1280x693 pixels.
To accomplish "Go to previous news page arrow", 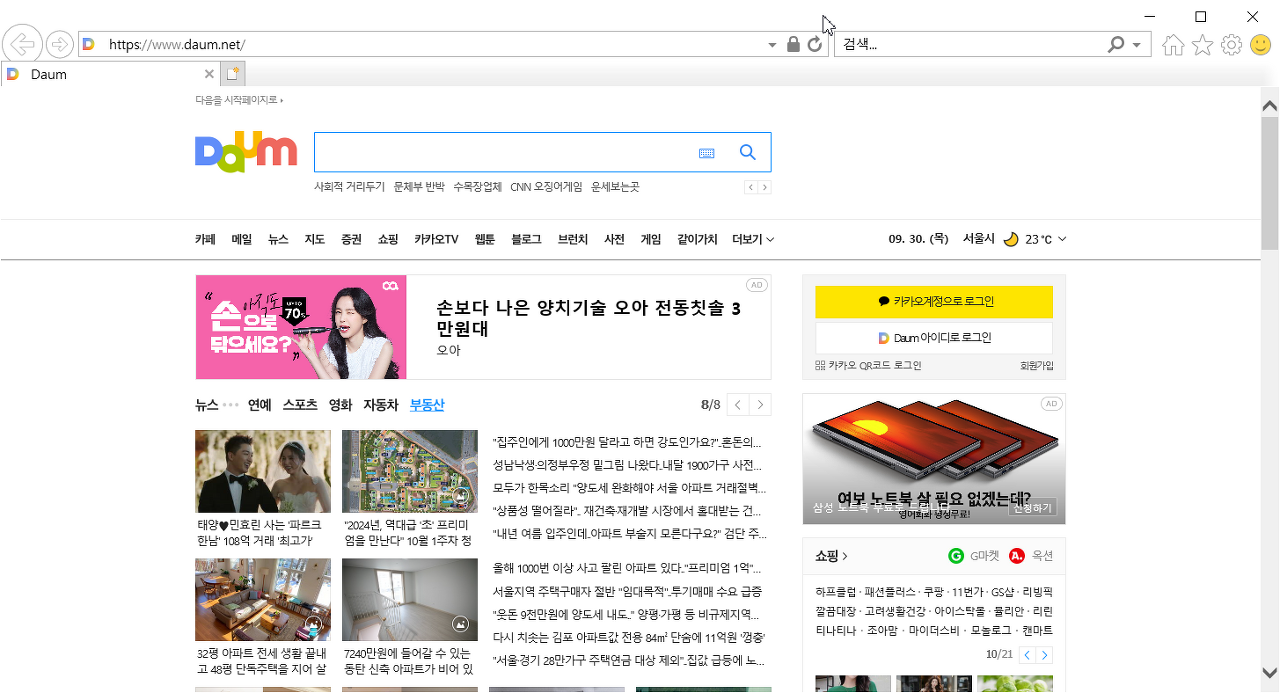I will click(x=738, y=405).
